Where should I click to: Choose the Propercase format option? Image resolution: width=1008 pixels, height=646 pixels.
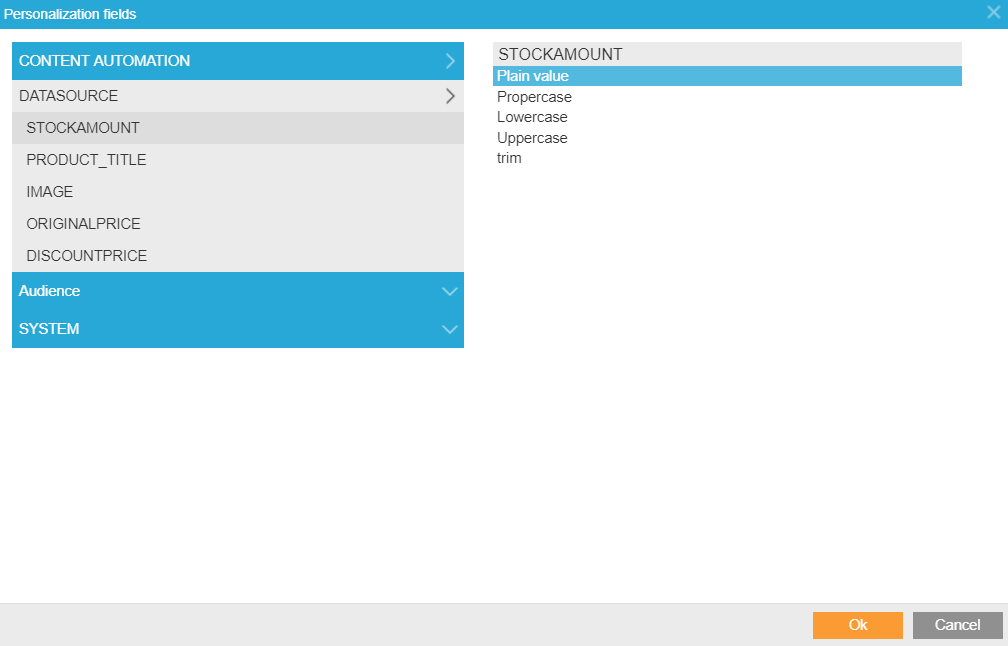click(534, 97)
